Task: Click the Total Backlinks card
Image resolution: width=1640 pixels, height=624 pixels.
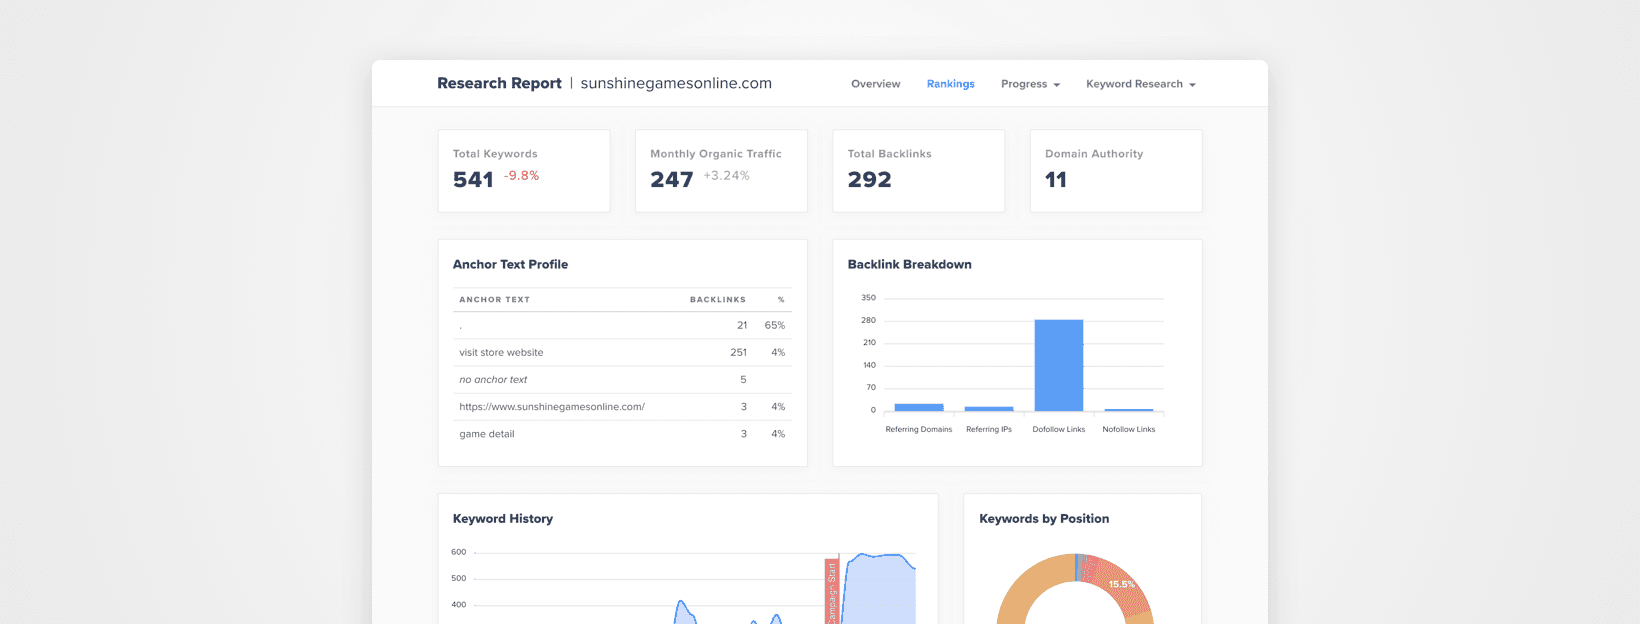Action: point(918,170)
